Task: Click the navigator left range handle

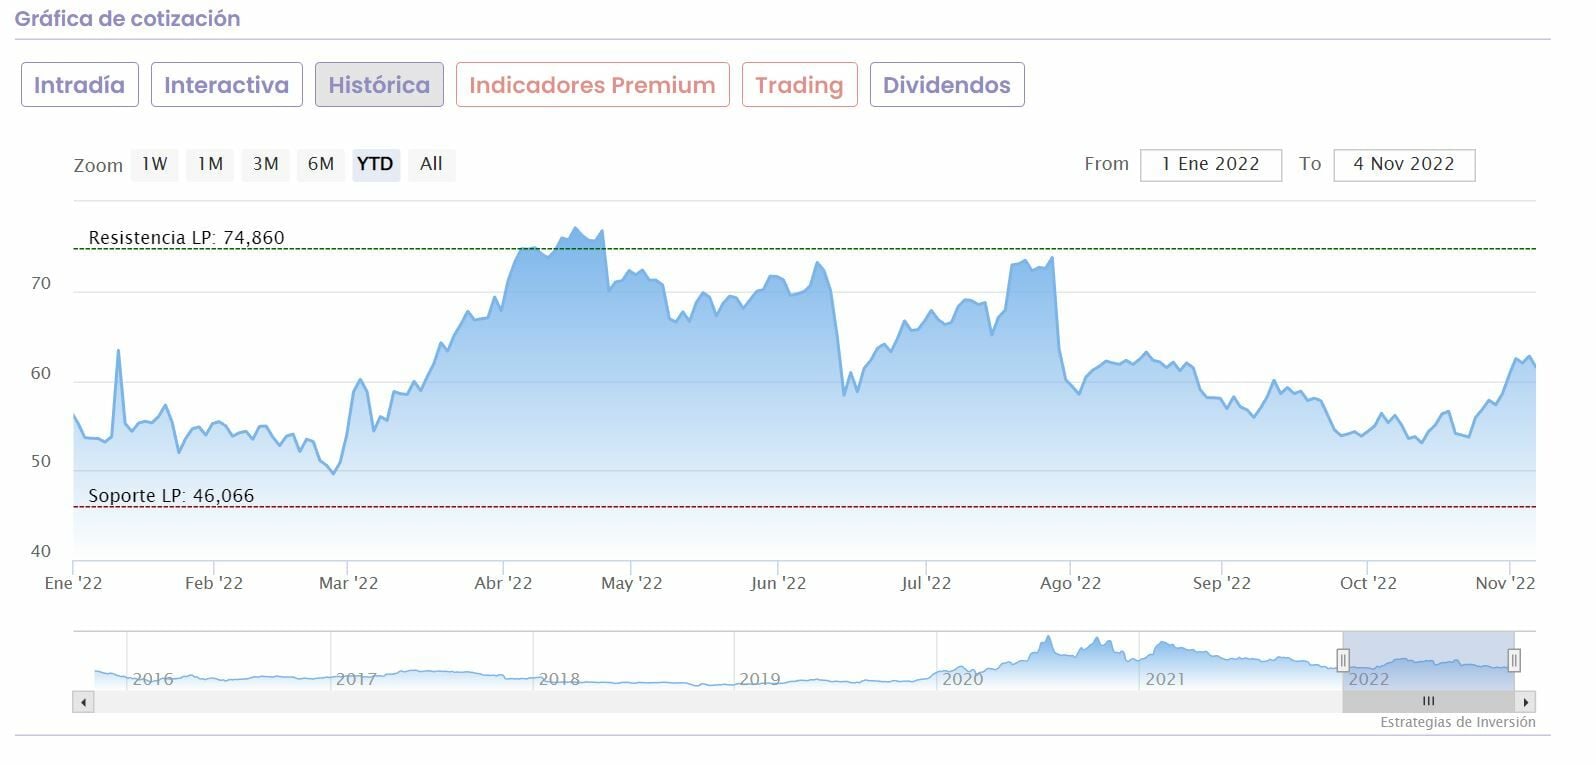Action: 1343,660
